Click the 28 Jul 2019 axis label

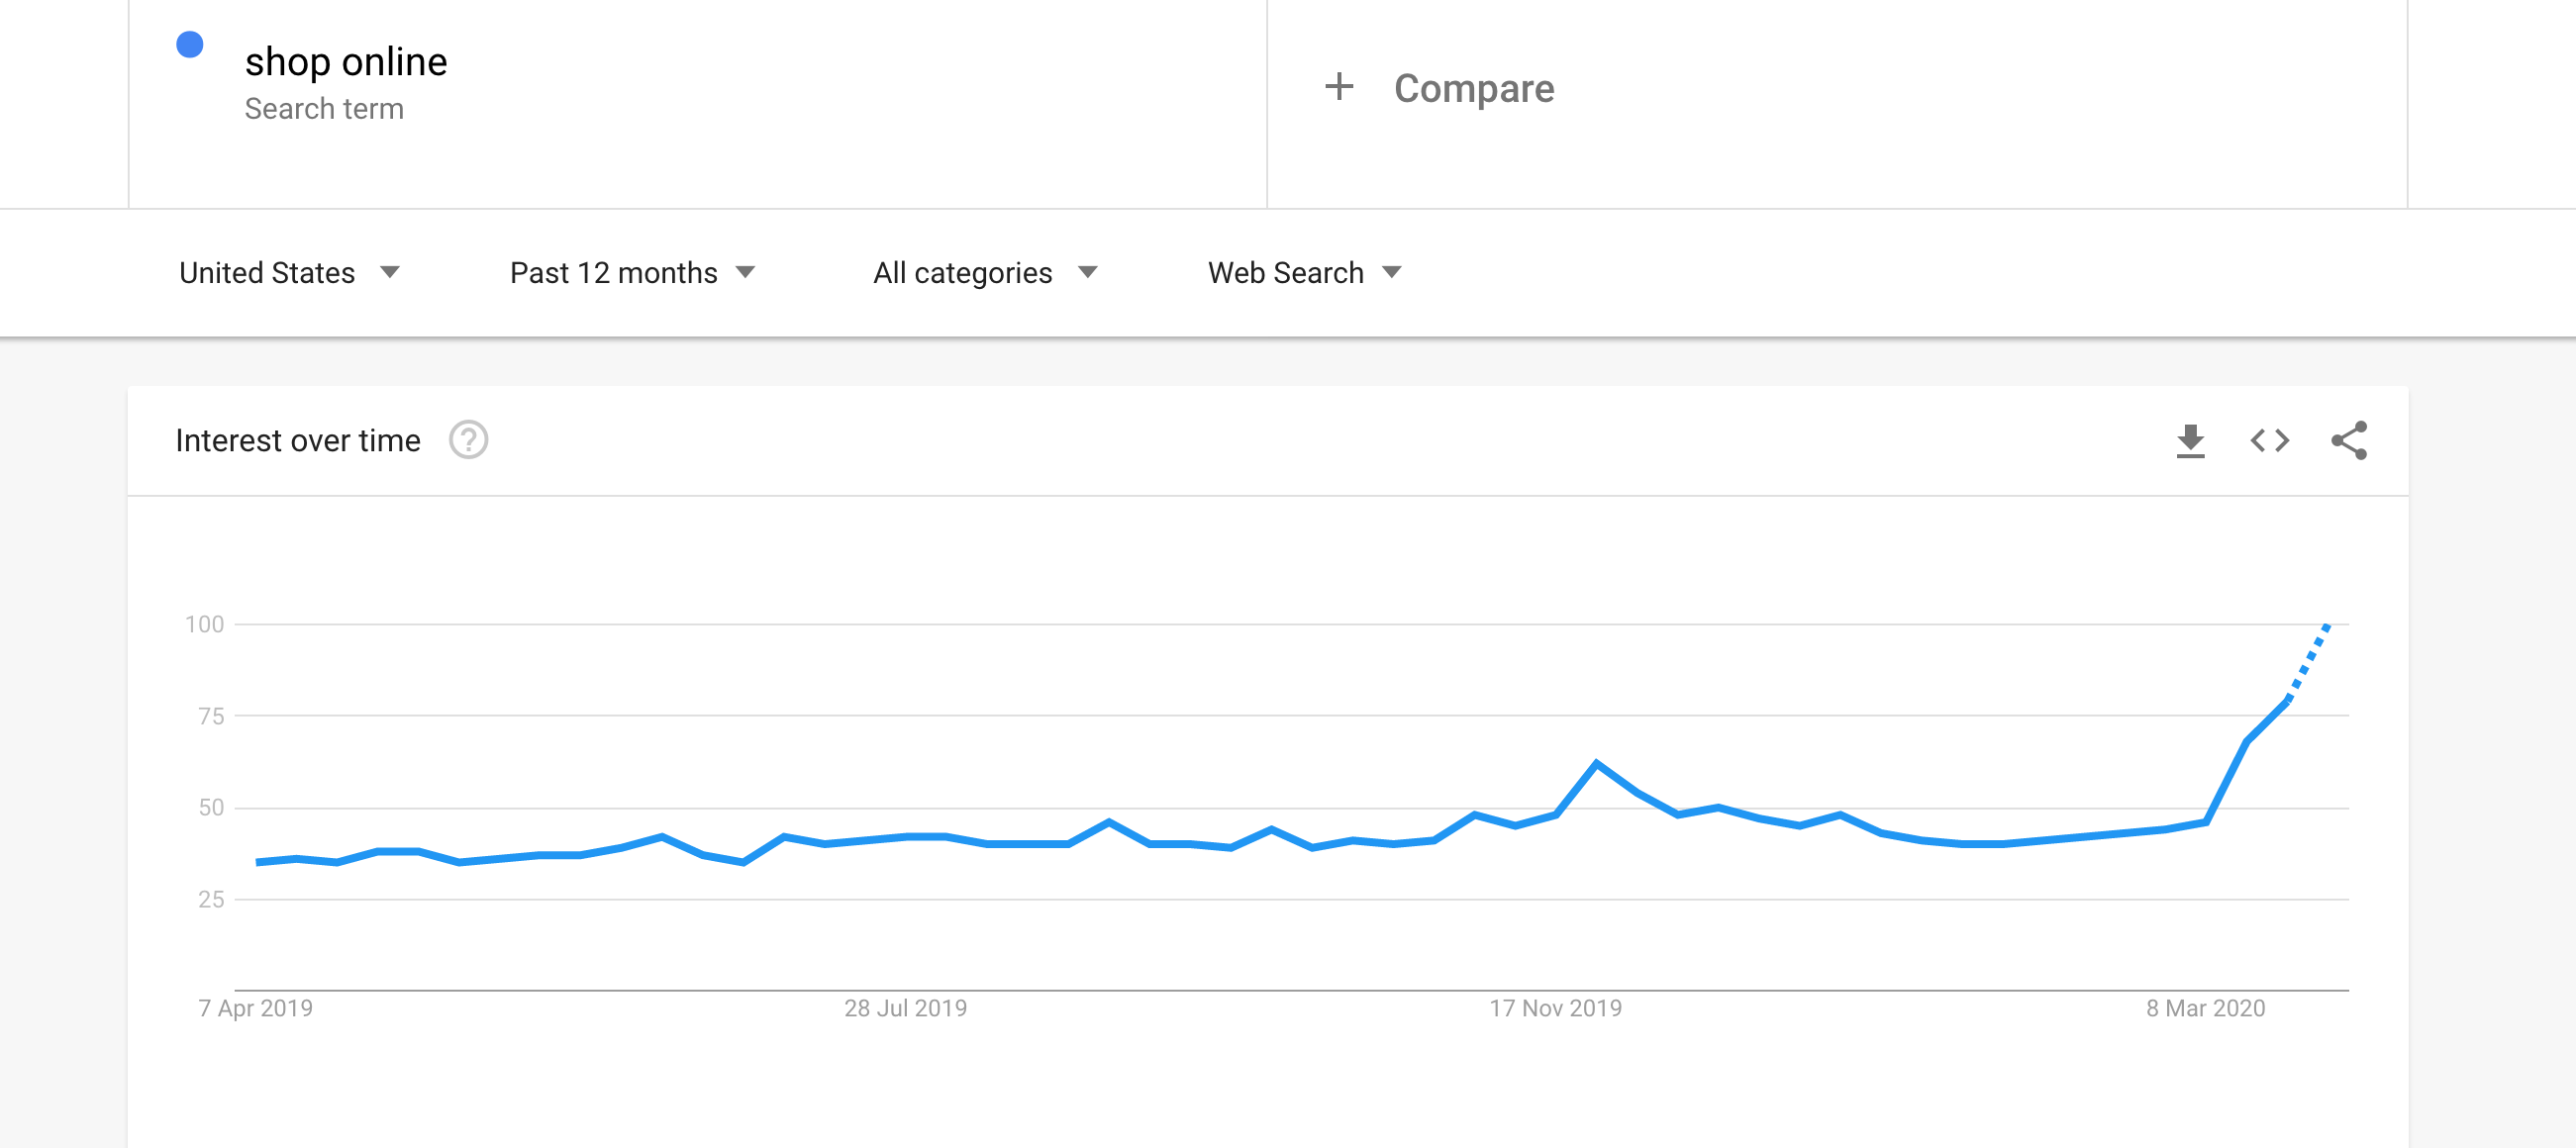(x=905, y=1008)
